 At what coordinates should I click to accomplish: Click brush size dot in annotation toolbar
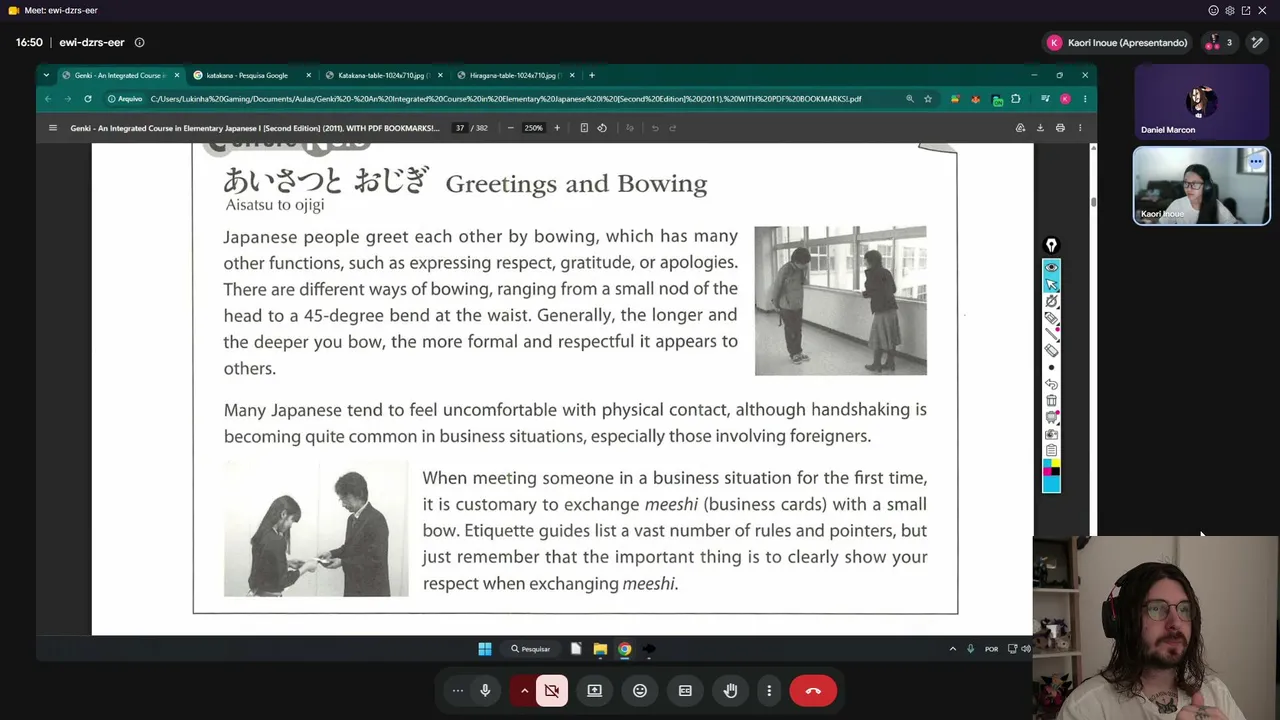click(1051, 368)
